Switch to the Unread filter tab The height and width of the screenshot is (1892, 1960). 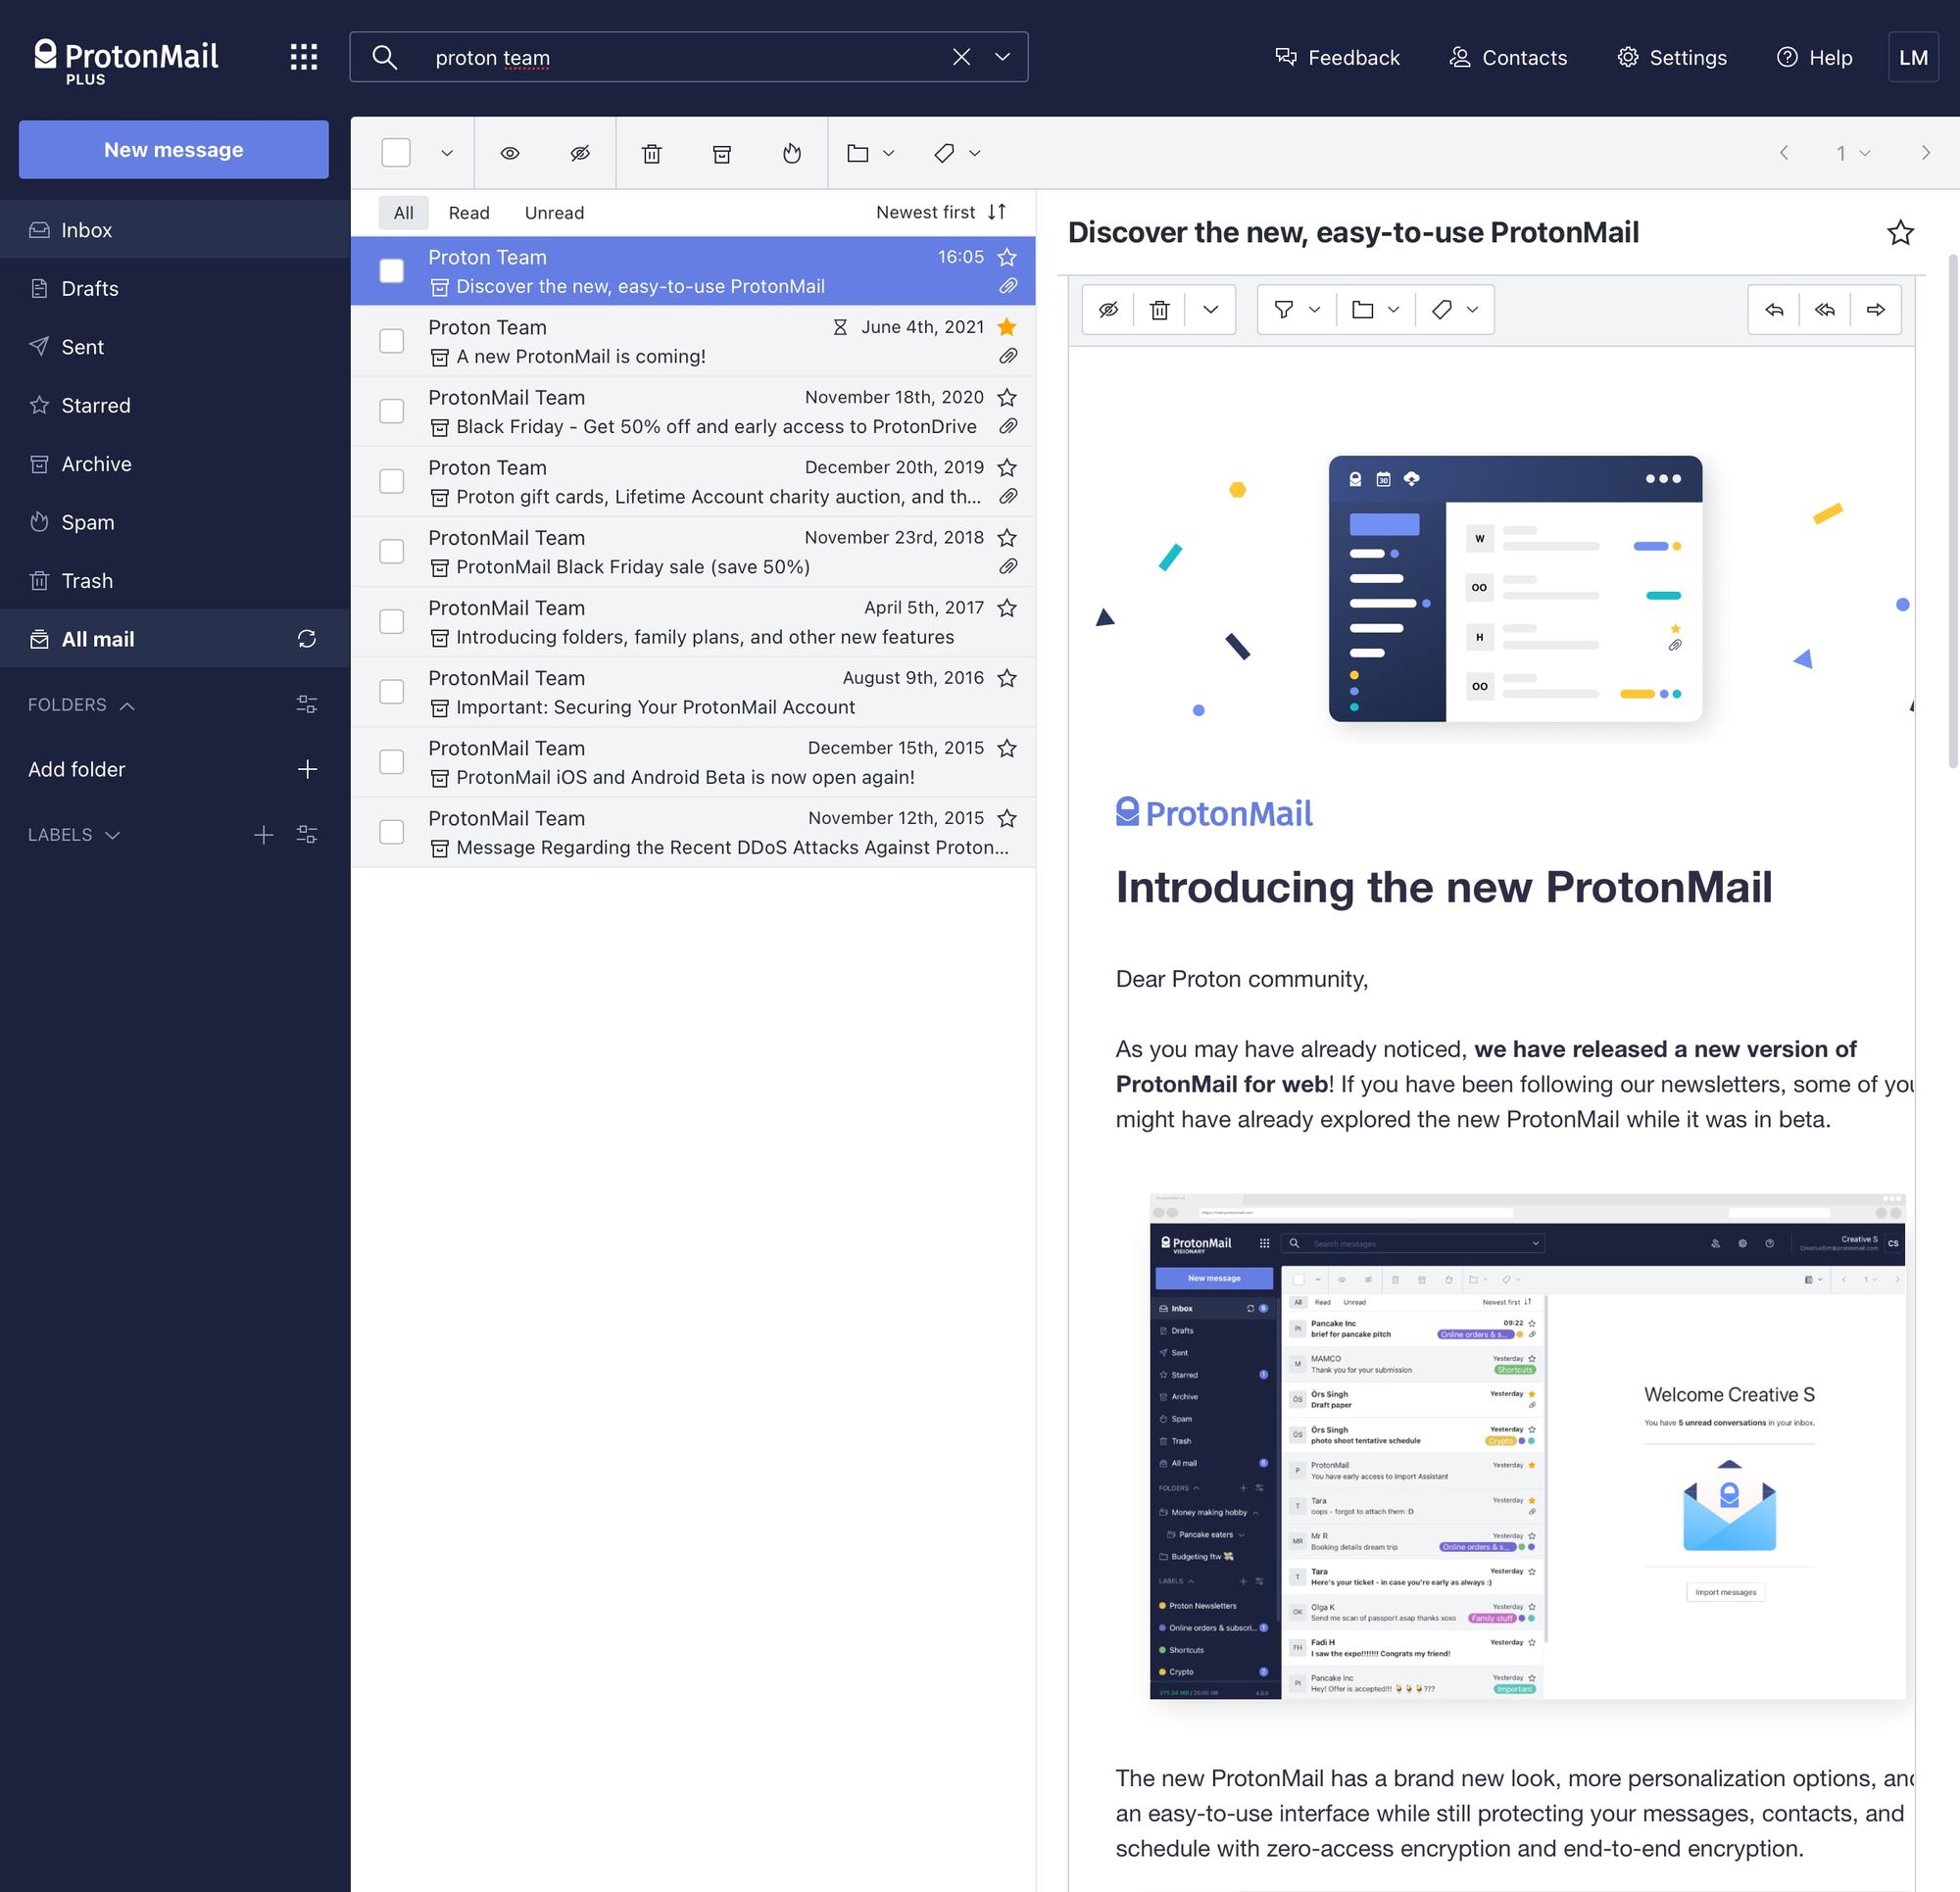pos(554,212)
